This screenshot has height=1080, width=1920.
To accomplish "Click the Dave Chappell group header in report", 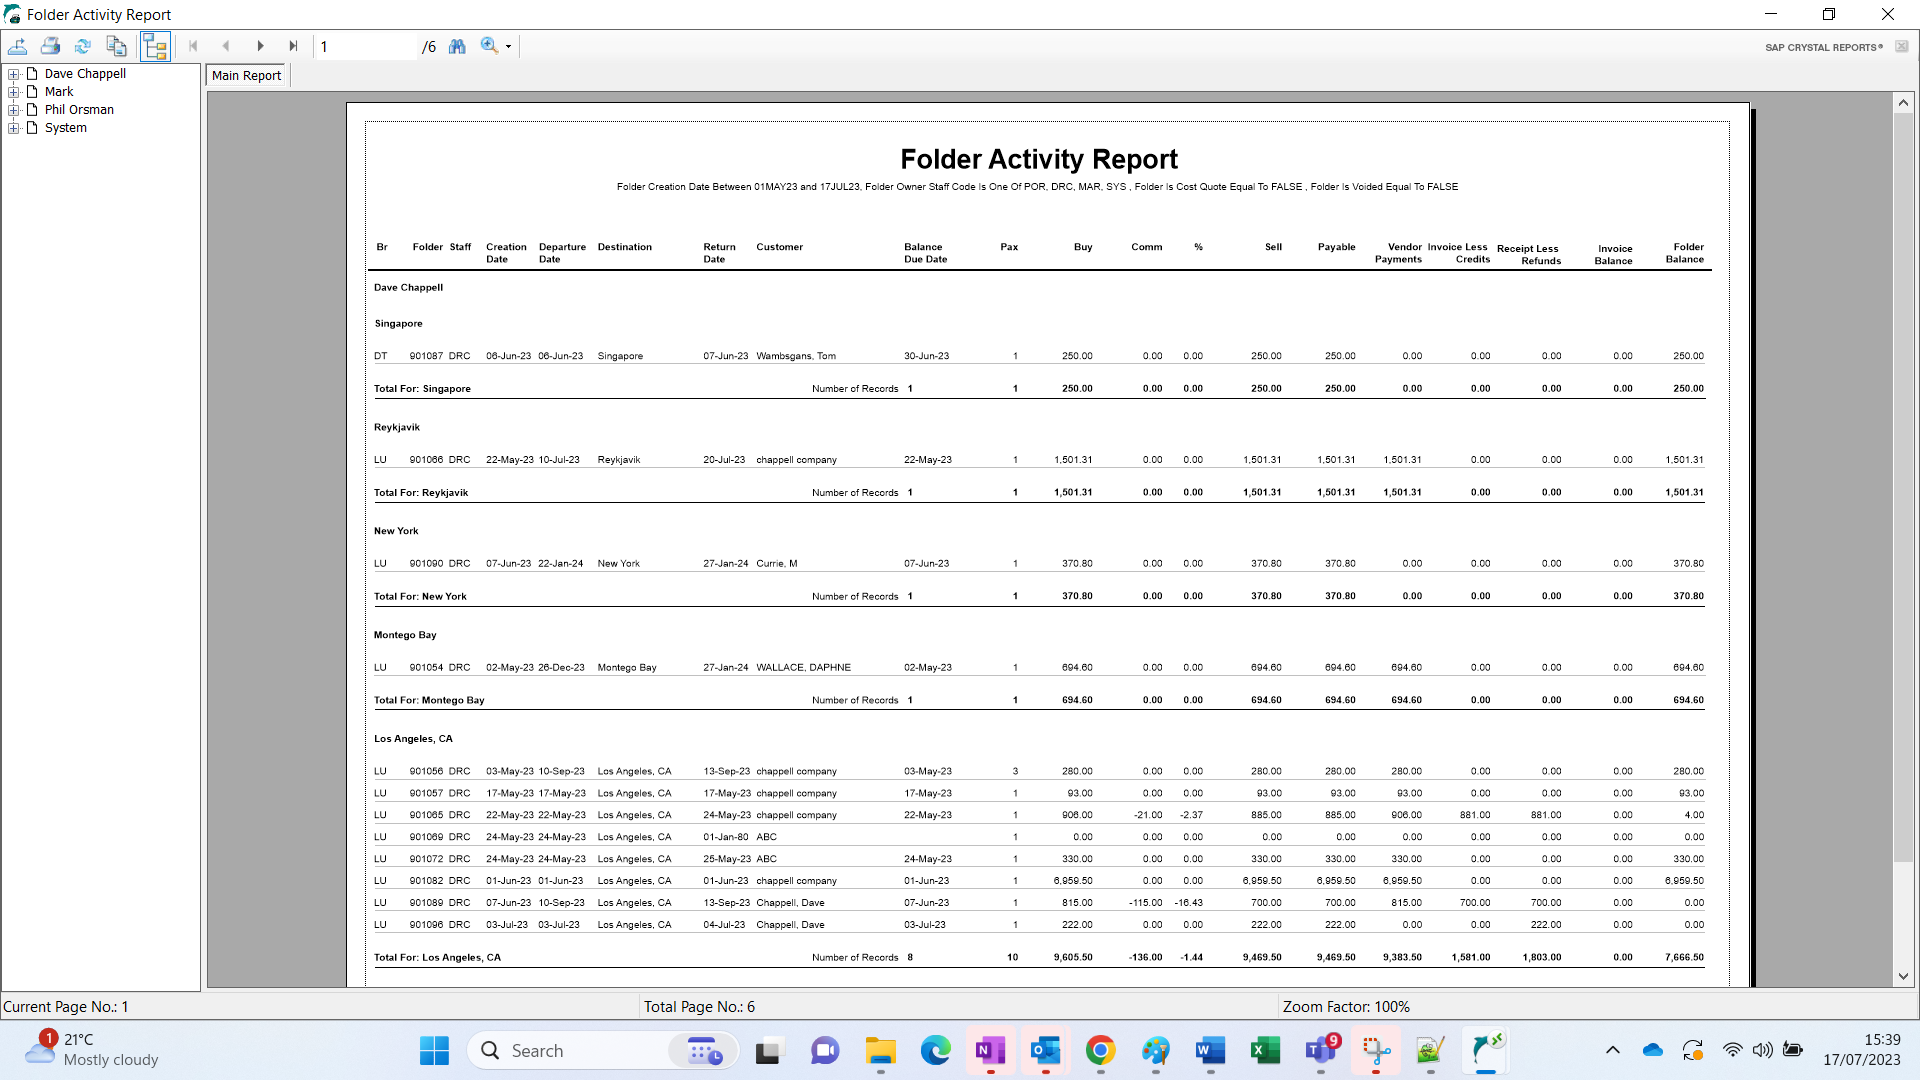I will pos(408,288).
